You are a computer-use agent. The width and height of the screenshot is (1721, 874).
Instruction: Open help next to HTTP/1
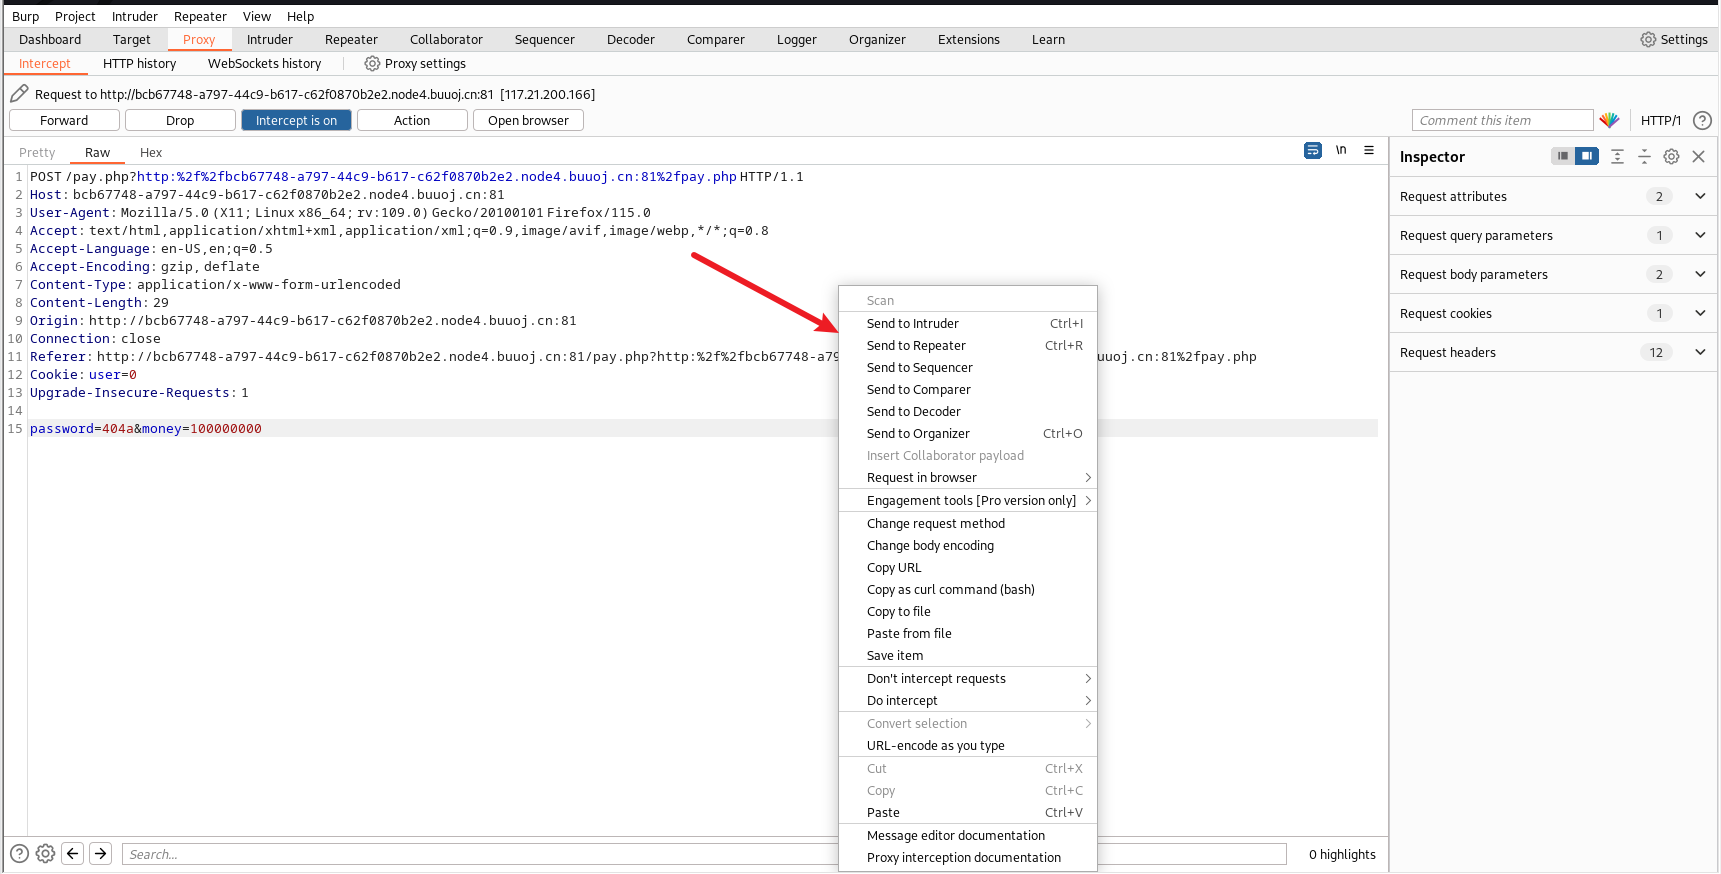point(1702,120)
